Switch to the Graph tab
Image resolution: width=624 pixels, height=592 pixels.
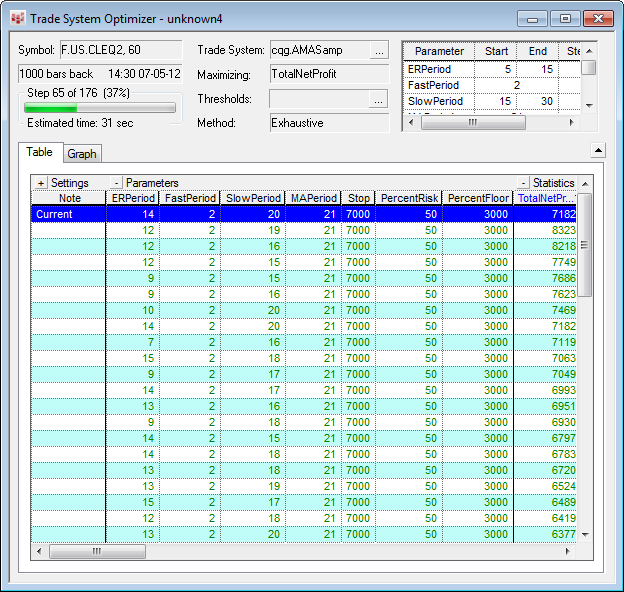pyautogui.click(x=82, y=154)
